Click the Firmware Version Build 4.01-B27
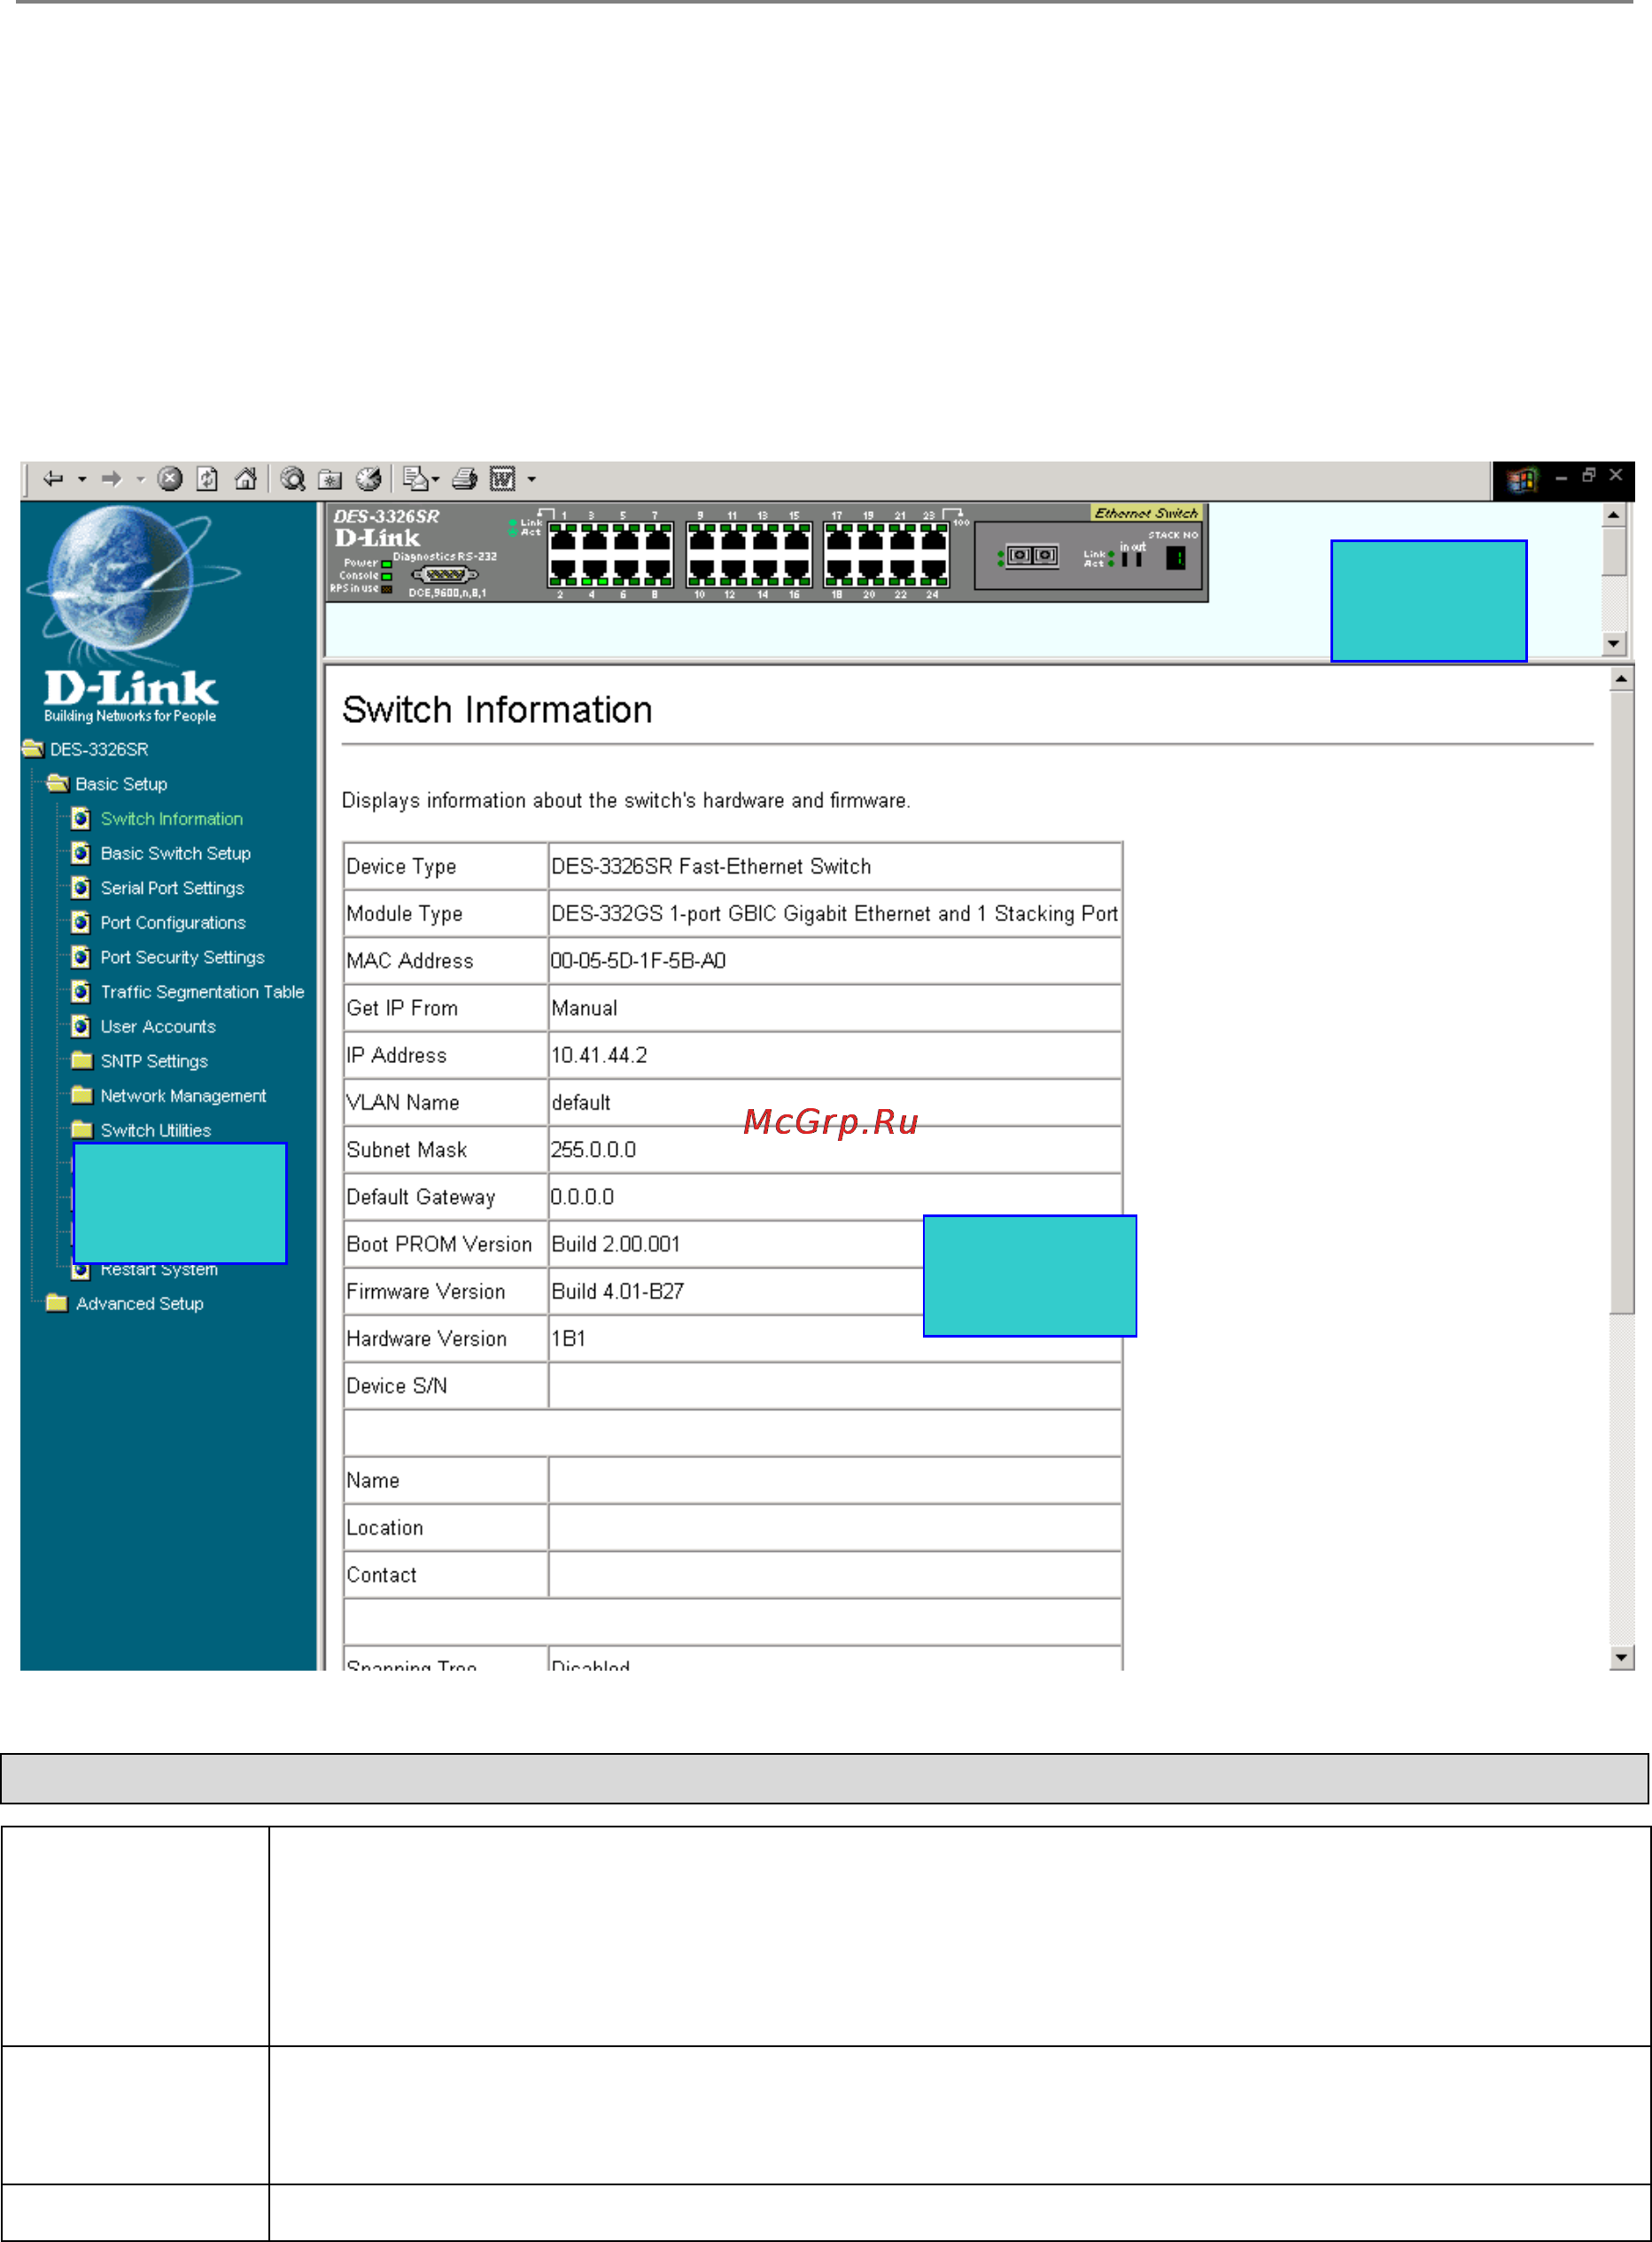Image resolution: width=1652 pixels, height=2242 pixels. 618,1292
